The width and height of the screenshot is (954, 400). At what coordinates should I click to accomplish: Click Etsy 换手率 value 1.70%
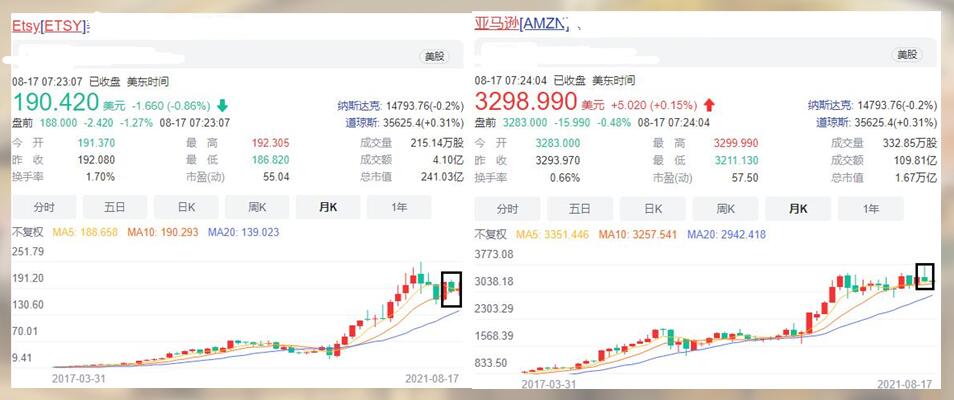(x=100, y=177)
